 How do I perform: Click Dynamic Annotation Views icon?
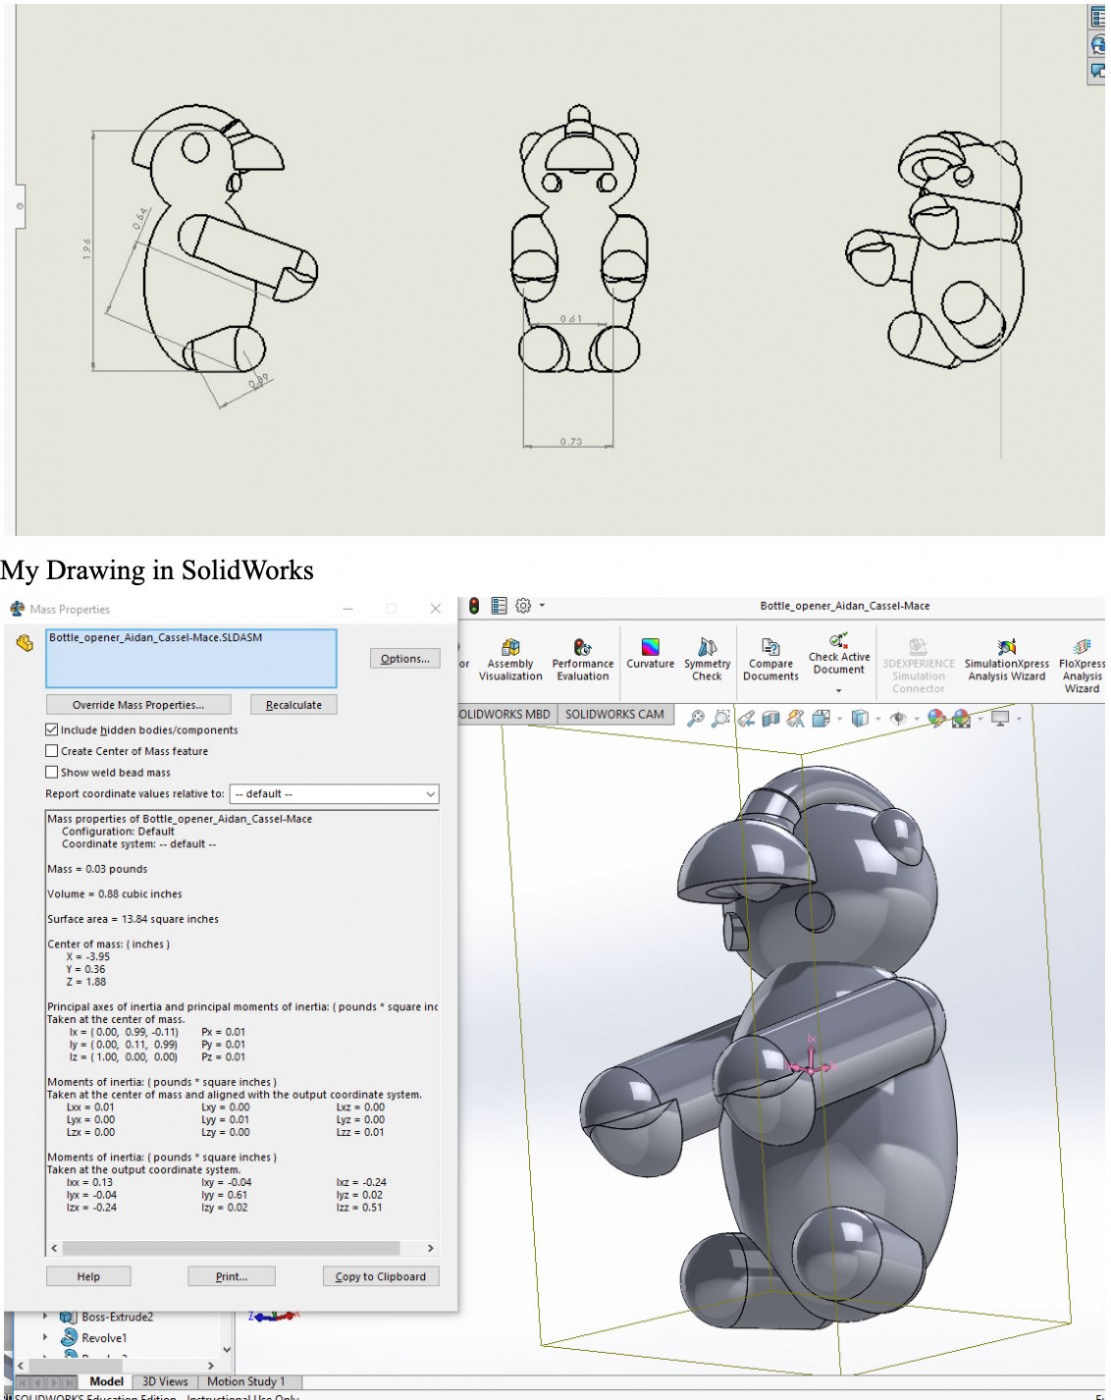tap(796, 718)
